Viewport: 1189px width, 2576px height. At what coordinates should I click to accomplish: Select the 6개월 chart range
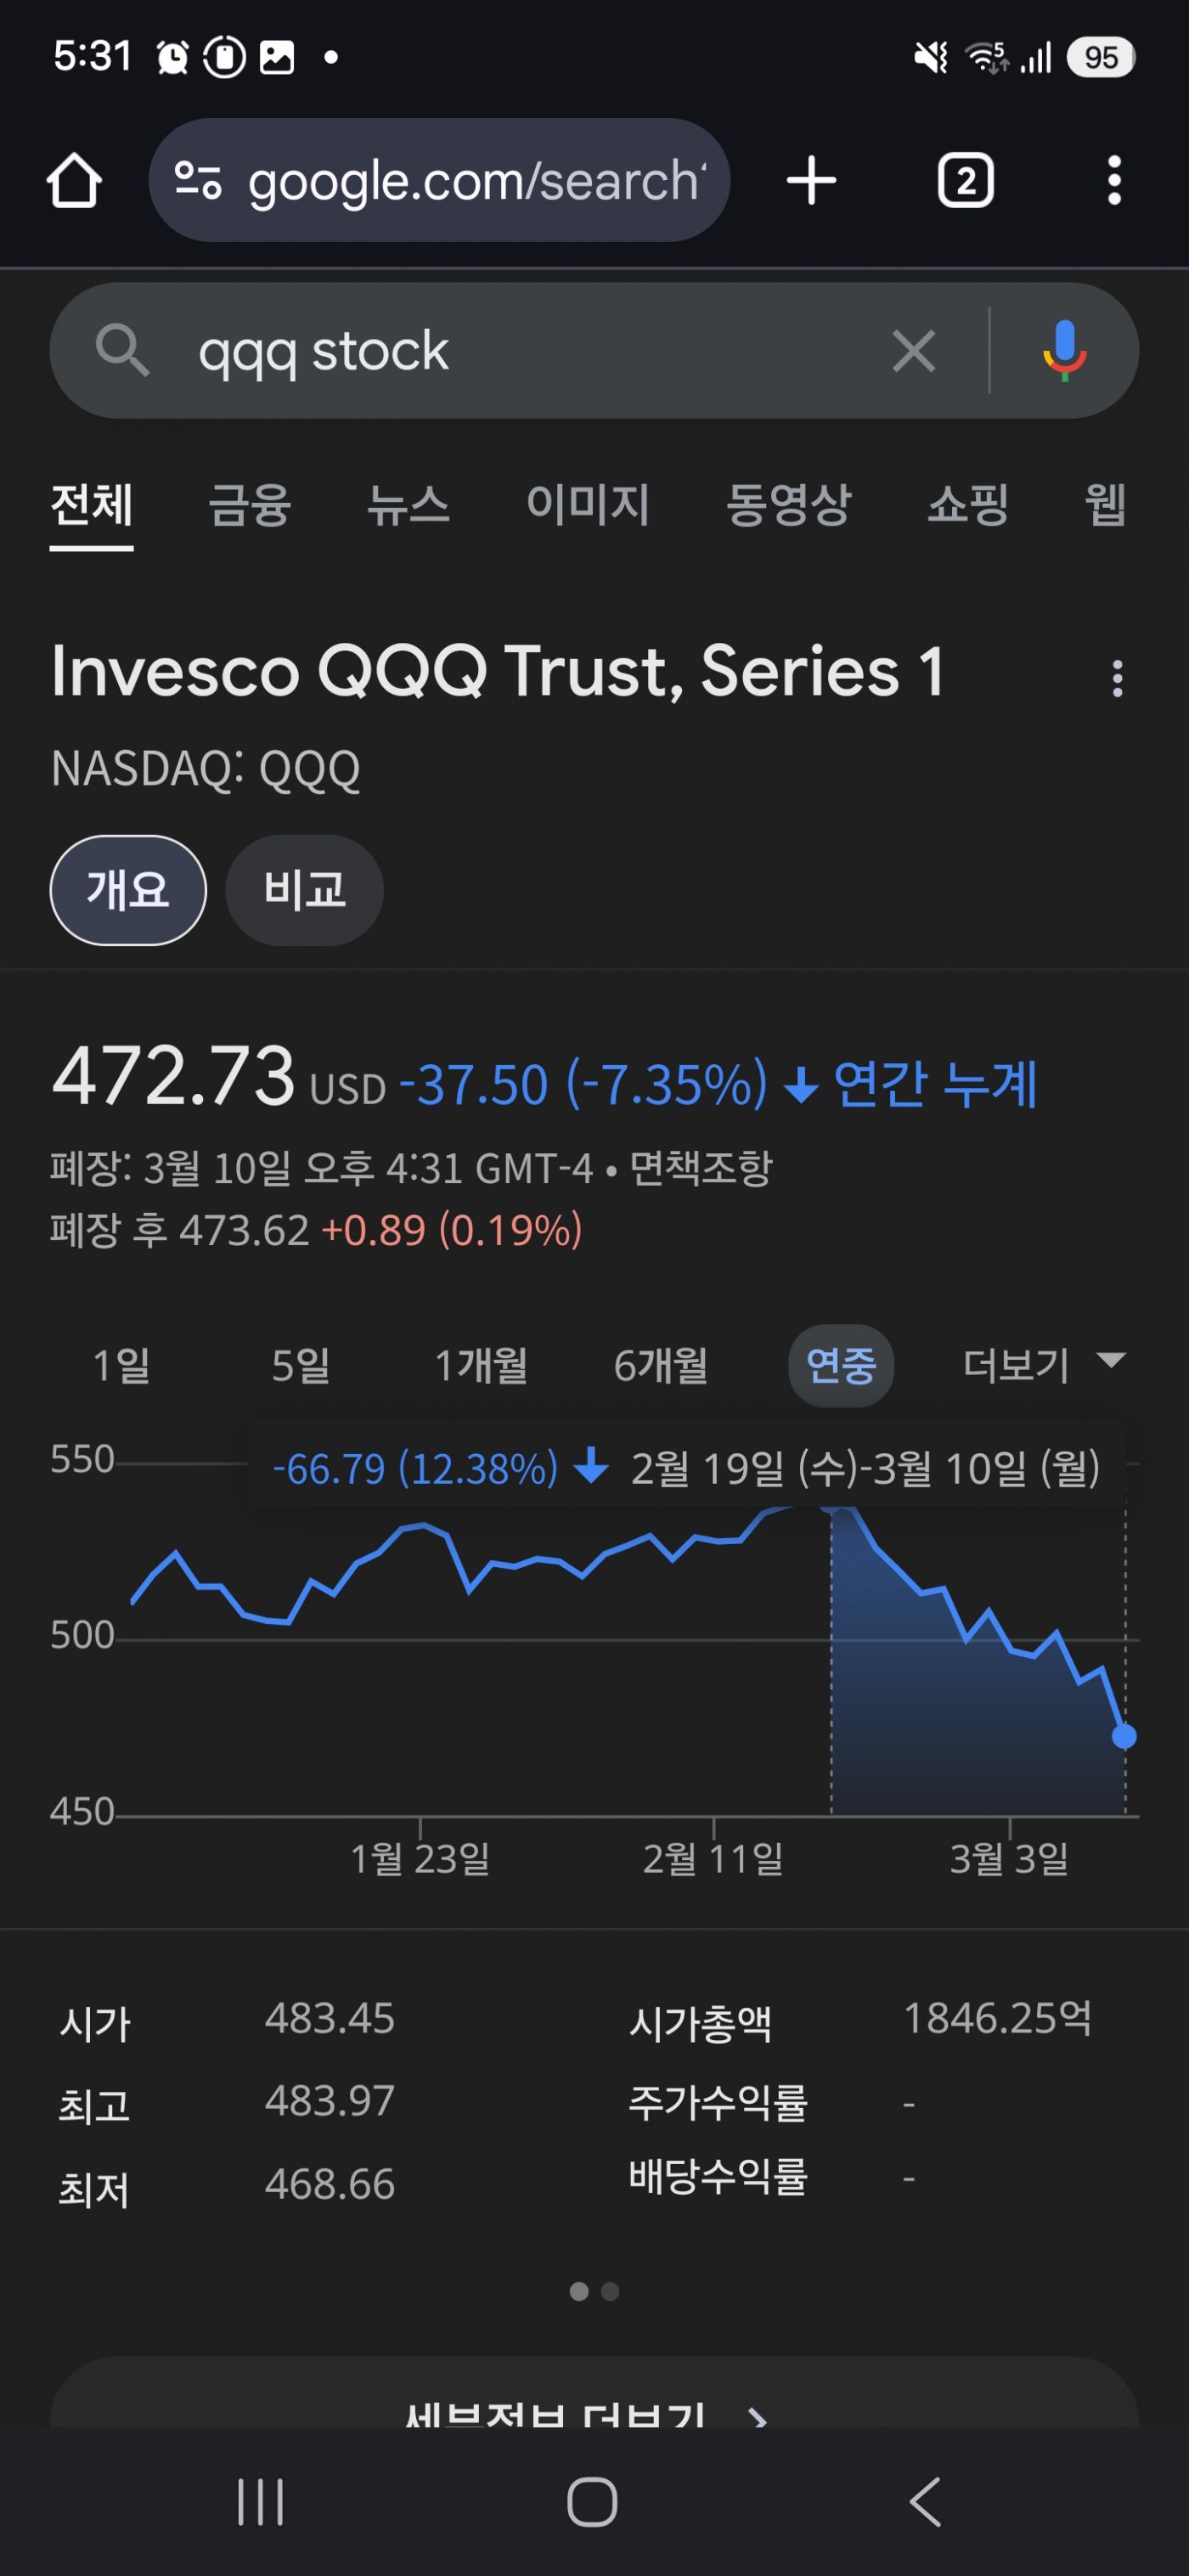point(661,1365)
